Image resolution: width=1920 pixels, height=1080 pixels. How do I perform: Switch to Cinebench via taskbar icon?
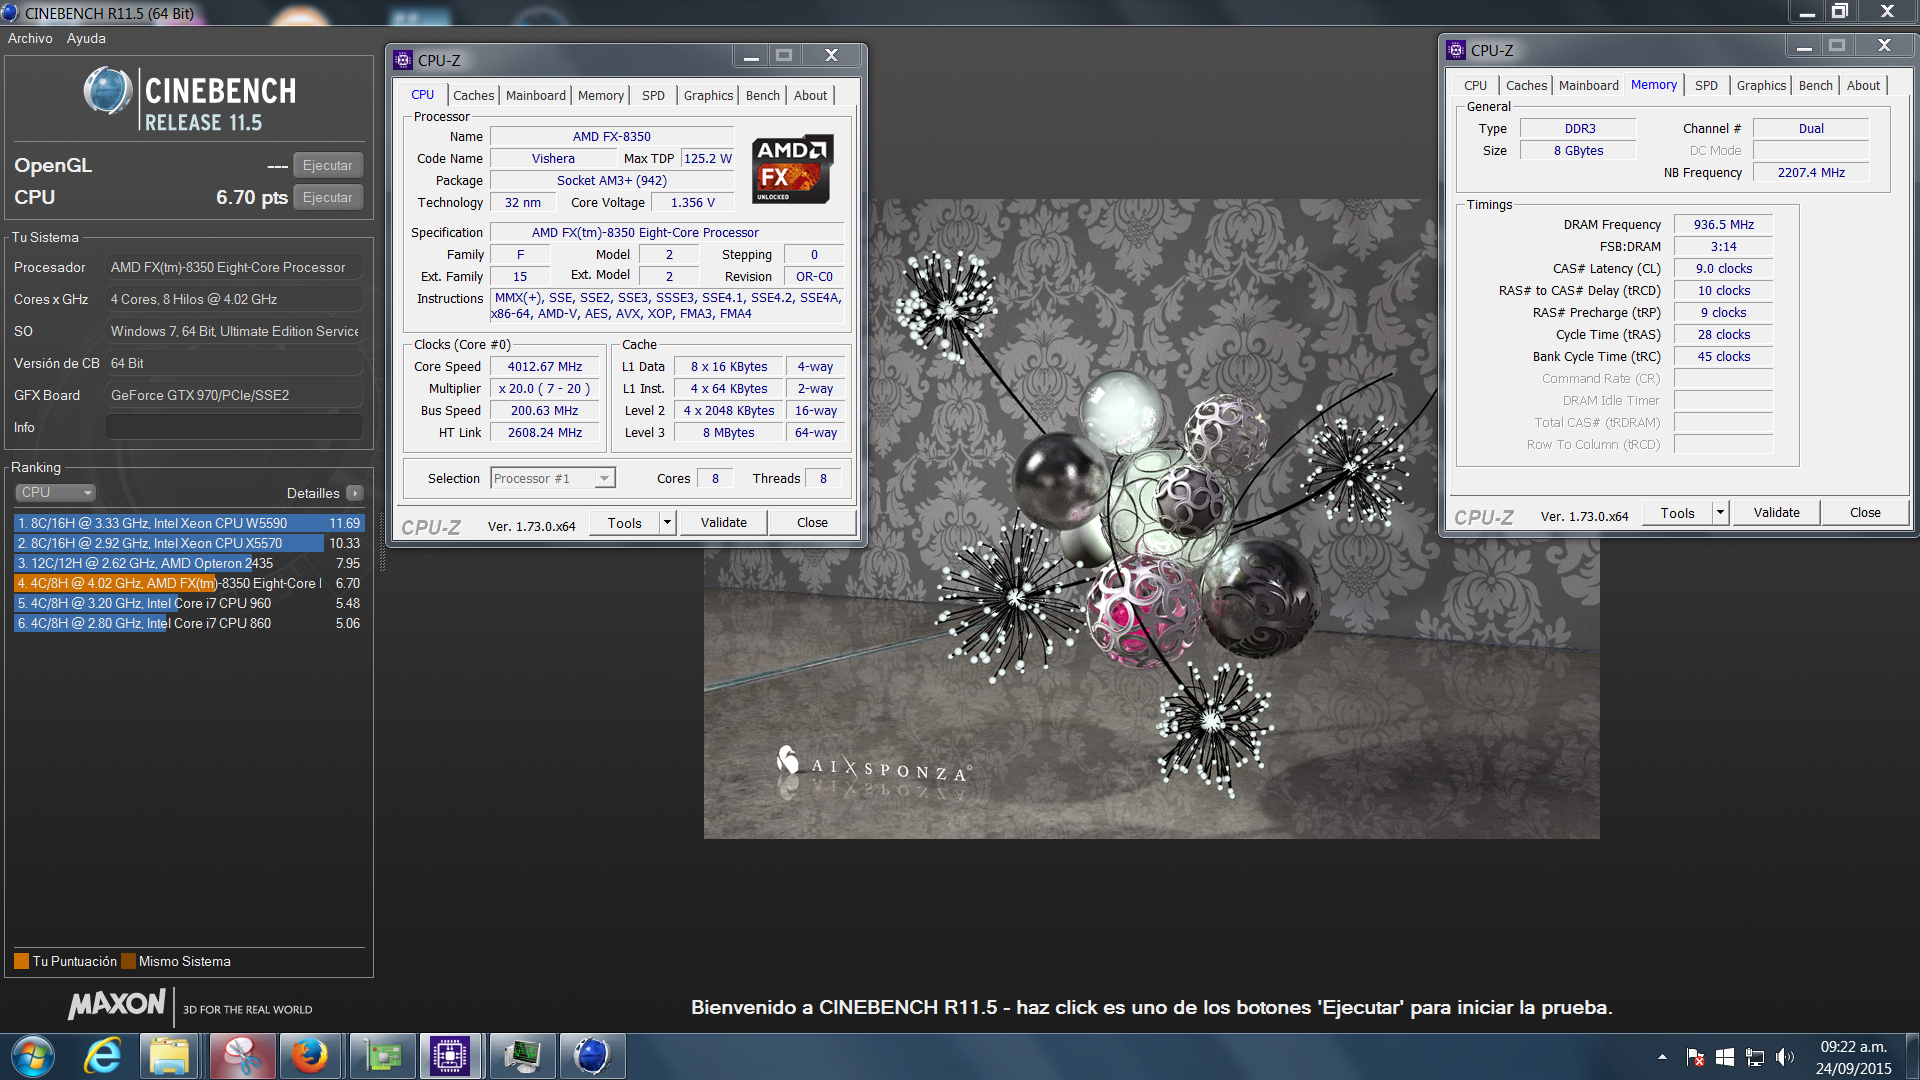coord(592,1056)
